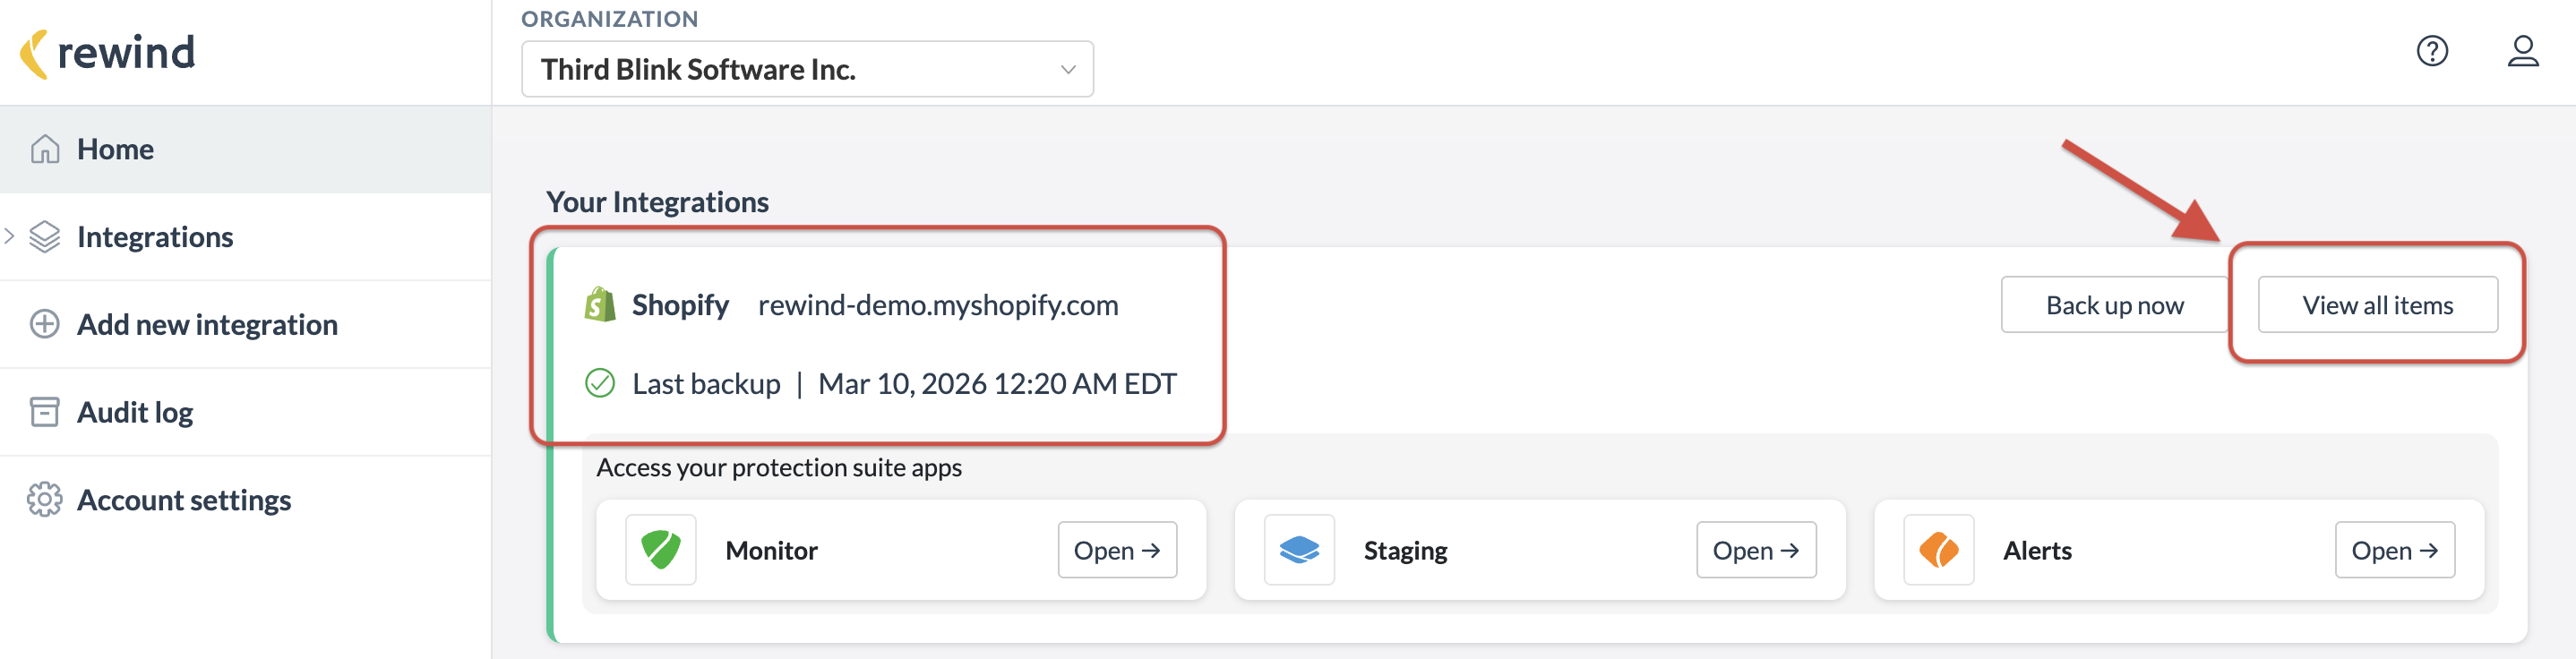Image resolution: width=2576 pixels, height=659 pixels.
Task: Select the Home icon in sidebar
Action: coord(42,148)
